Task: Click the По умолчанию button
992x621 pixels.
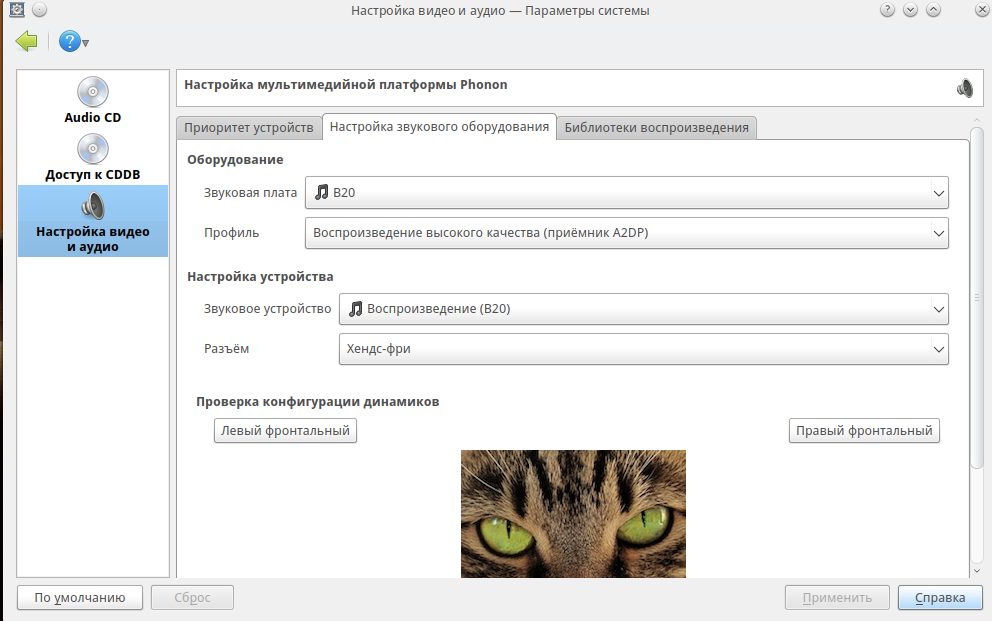Action: (80, 598)
